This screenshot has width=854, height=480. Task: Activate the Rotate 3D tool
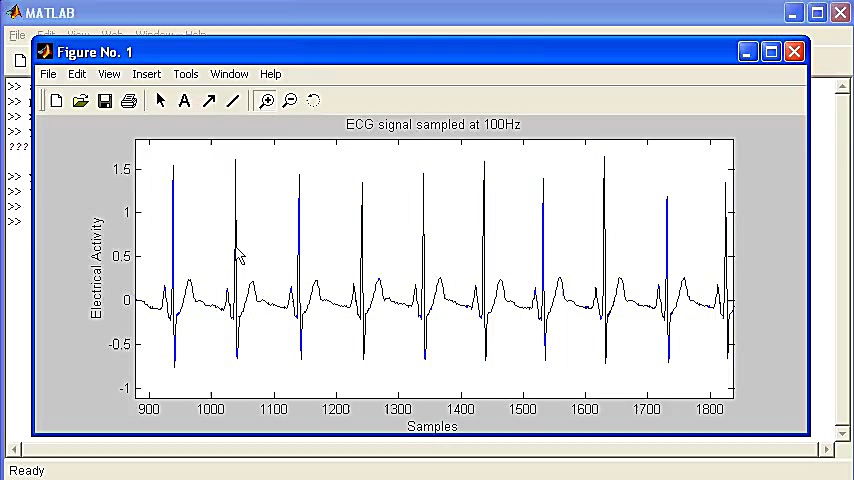point(313,100)
